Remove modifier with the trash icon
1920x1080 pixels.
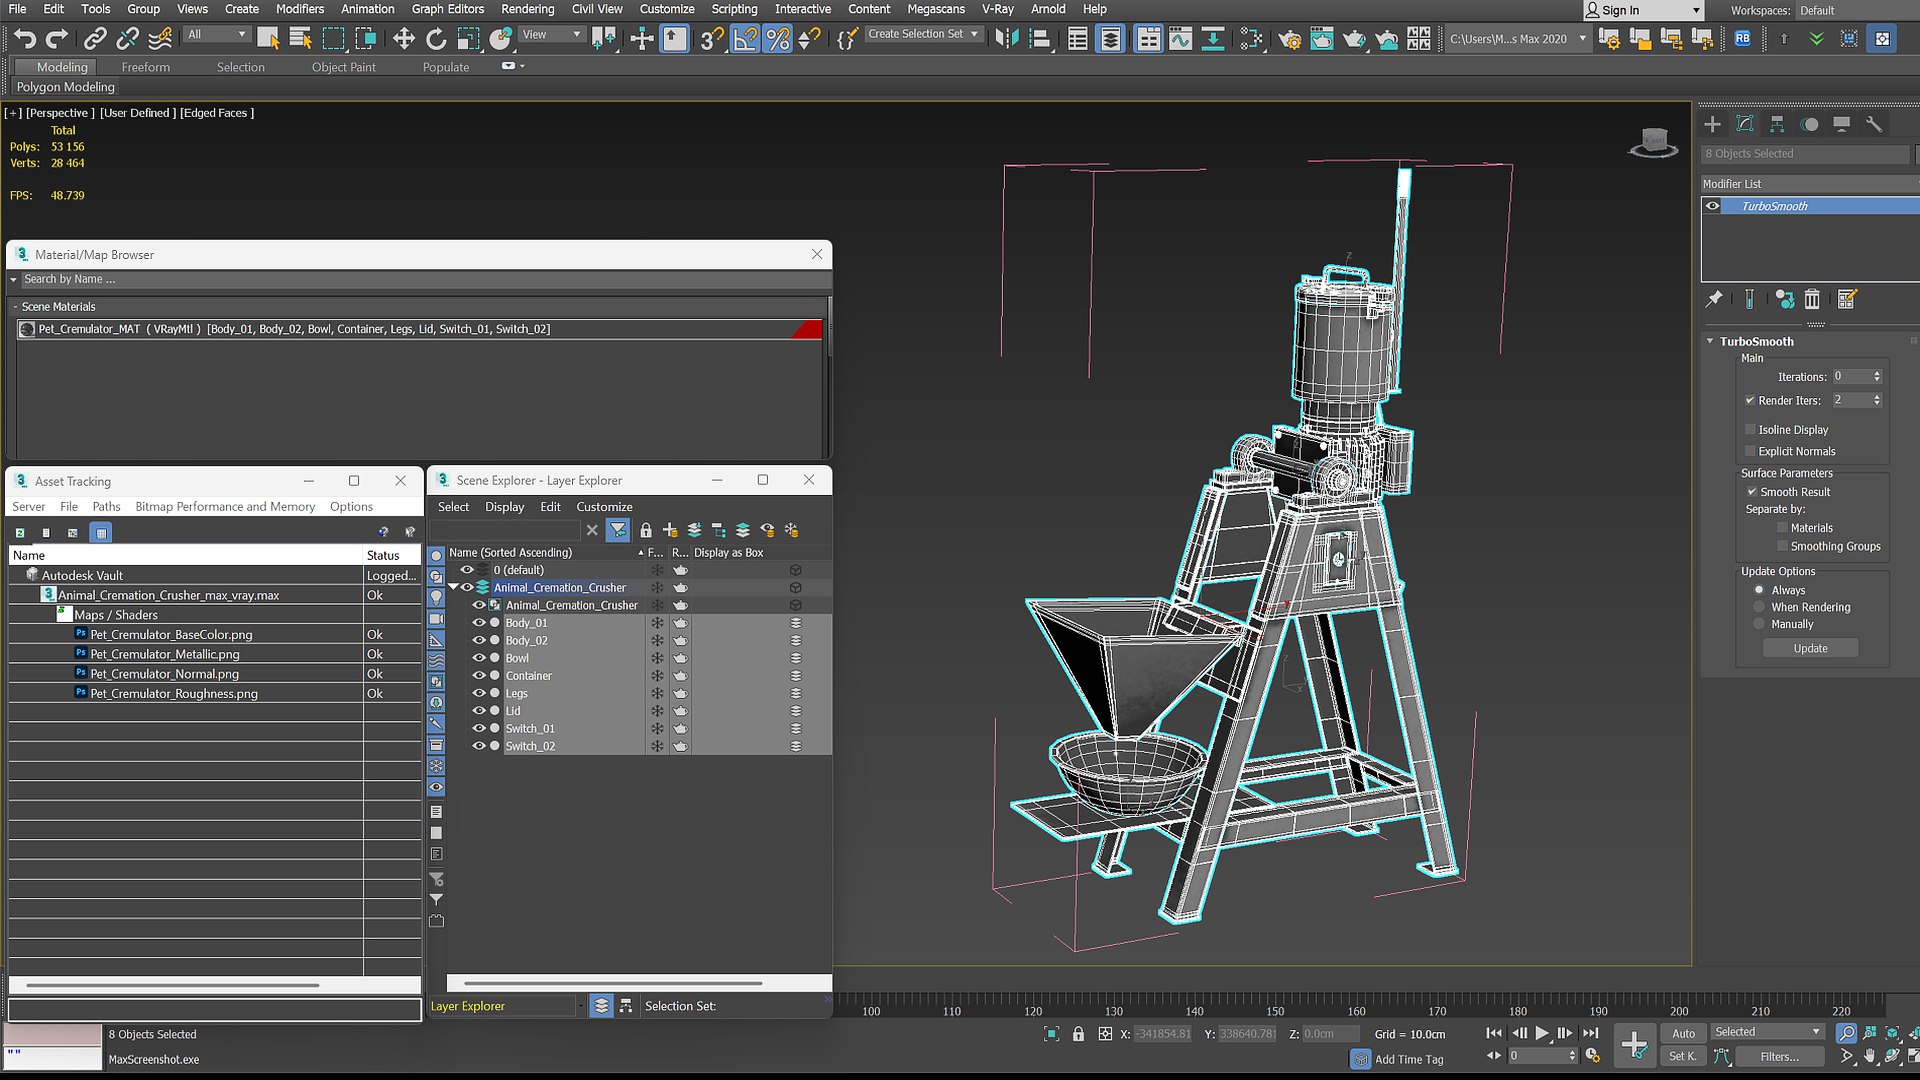point(1812,299)
